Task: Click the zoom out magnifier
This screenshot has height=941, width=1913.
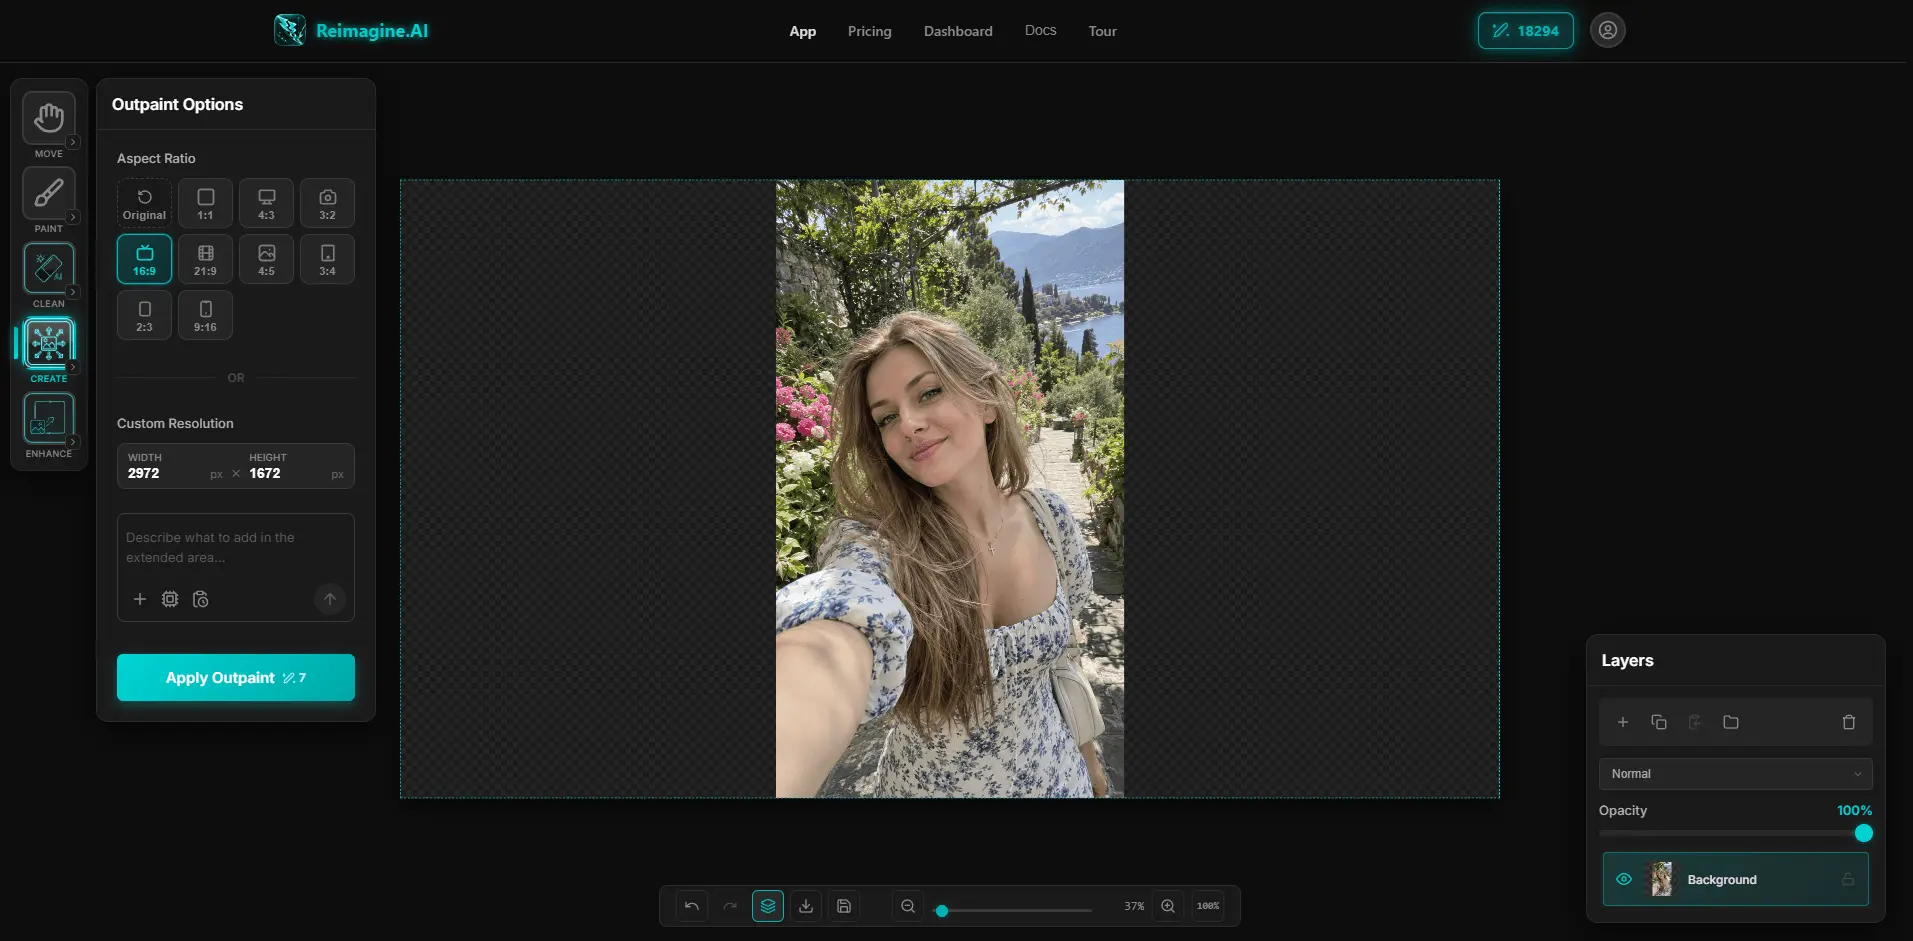Action: tap(908, 906)
